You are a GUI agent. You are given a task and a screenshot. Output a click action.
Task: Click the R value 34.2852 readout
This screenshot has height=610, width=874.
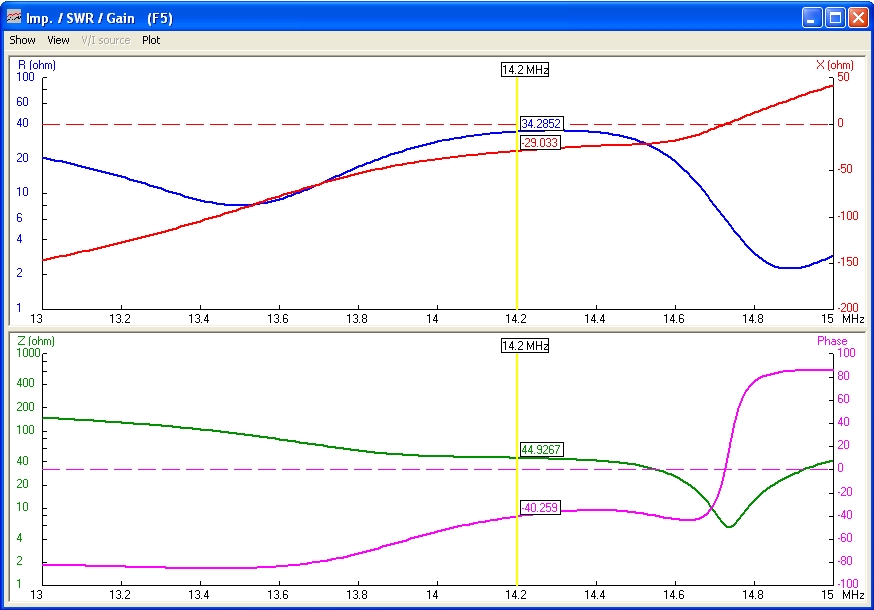tap(541, 123)
